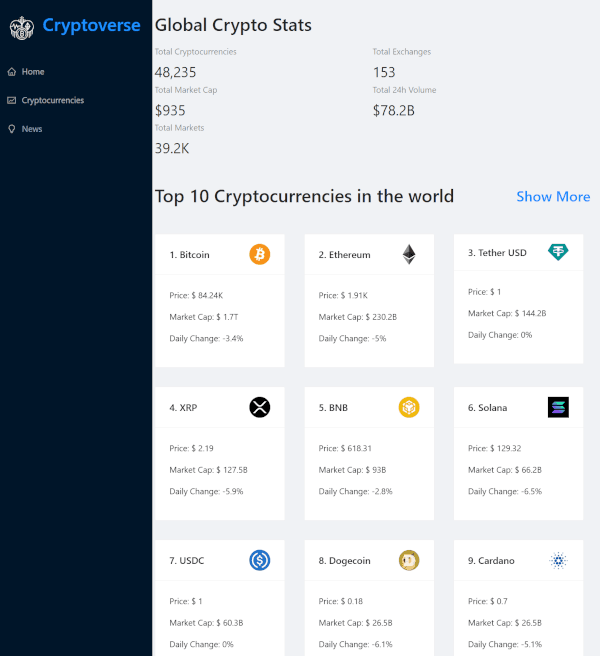Click Bitcoin Daily Change -3.4%

(x=206, y=338)
